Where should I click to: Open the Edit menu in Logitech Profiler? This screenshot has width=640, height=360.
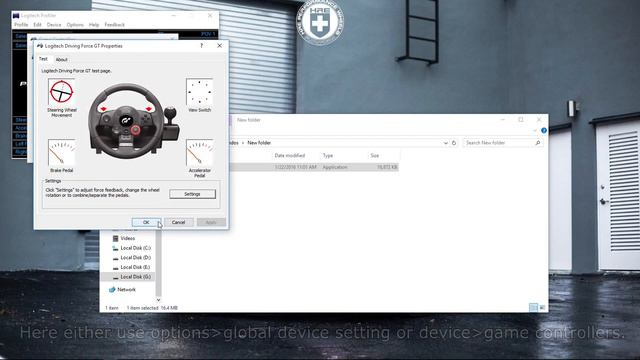tap(37, 25)
